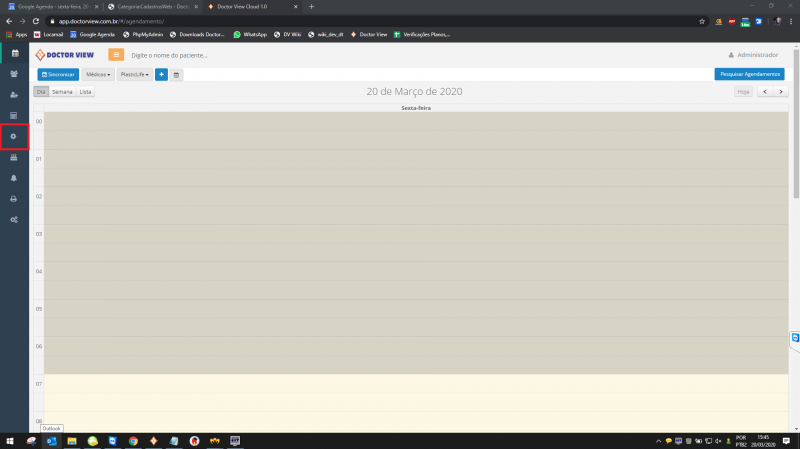The width and height of the screenshot is (800, 449).
Task: Open the patients group icon in sidebar
Action: [14, 74]
